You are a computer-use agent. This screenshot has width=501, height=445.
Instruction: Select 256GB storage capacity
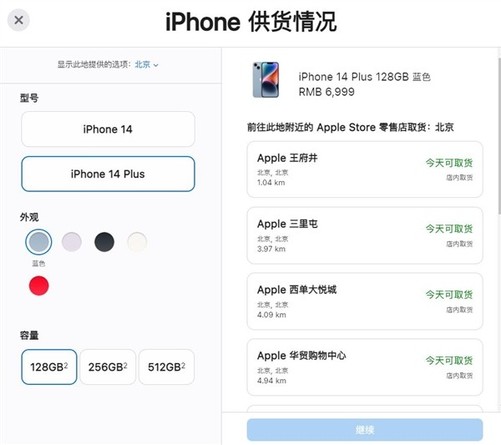pyautogui.click(x=108, y=367)
